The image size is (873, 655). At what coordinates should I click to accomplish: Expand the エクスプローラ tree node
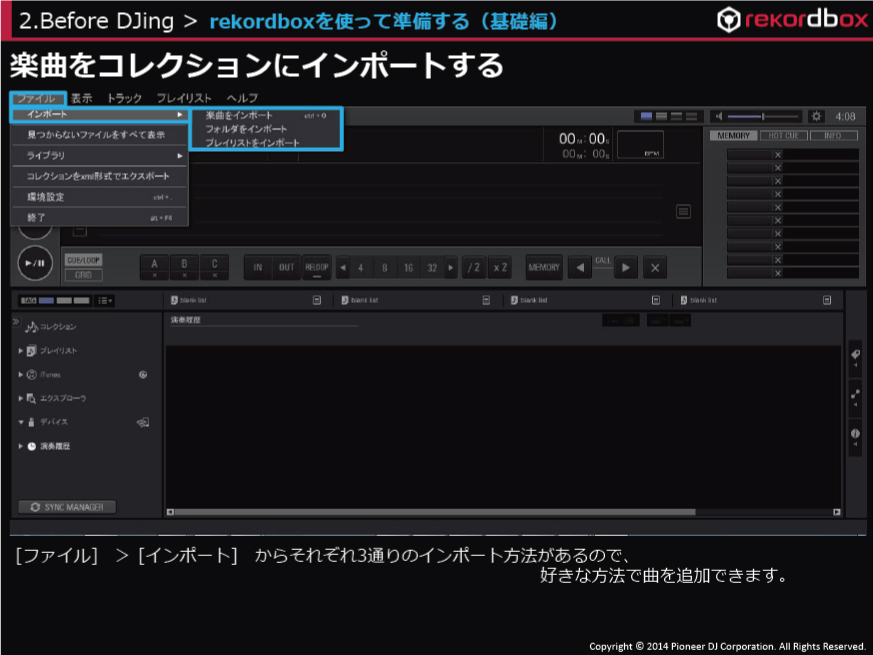21,398
